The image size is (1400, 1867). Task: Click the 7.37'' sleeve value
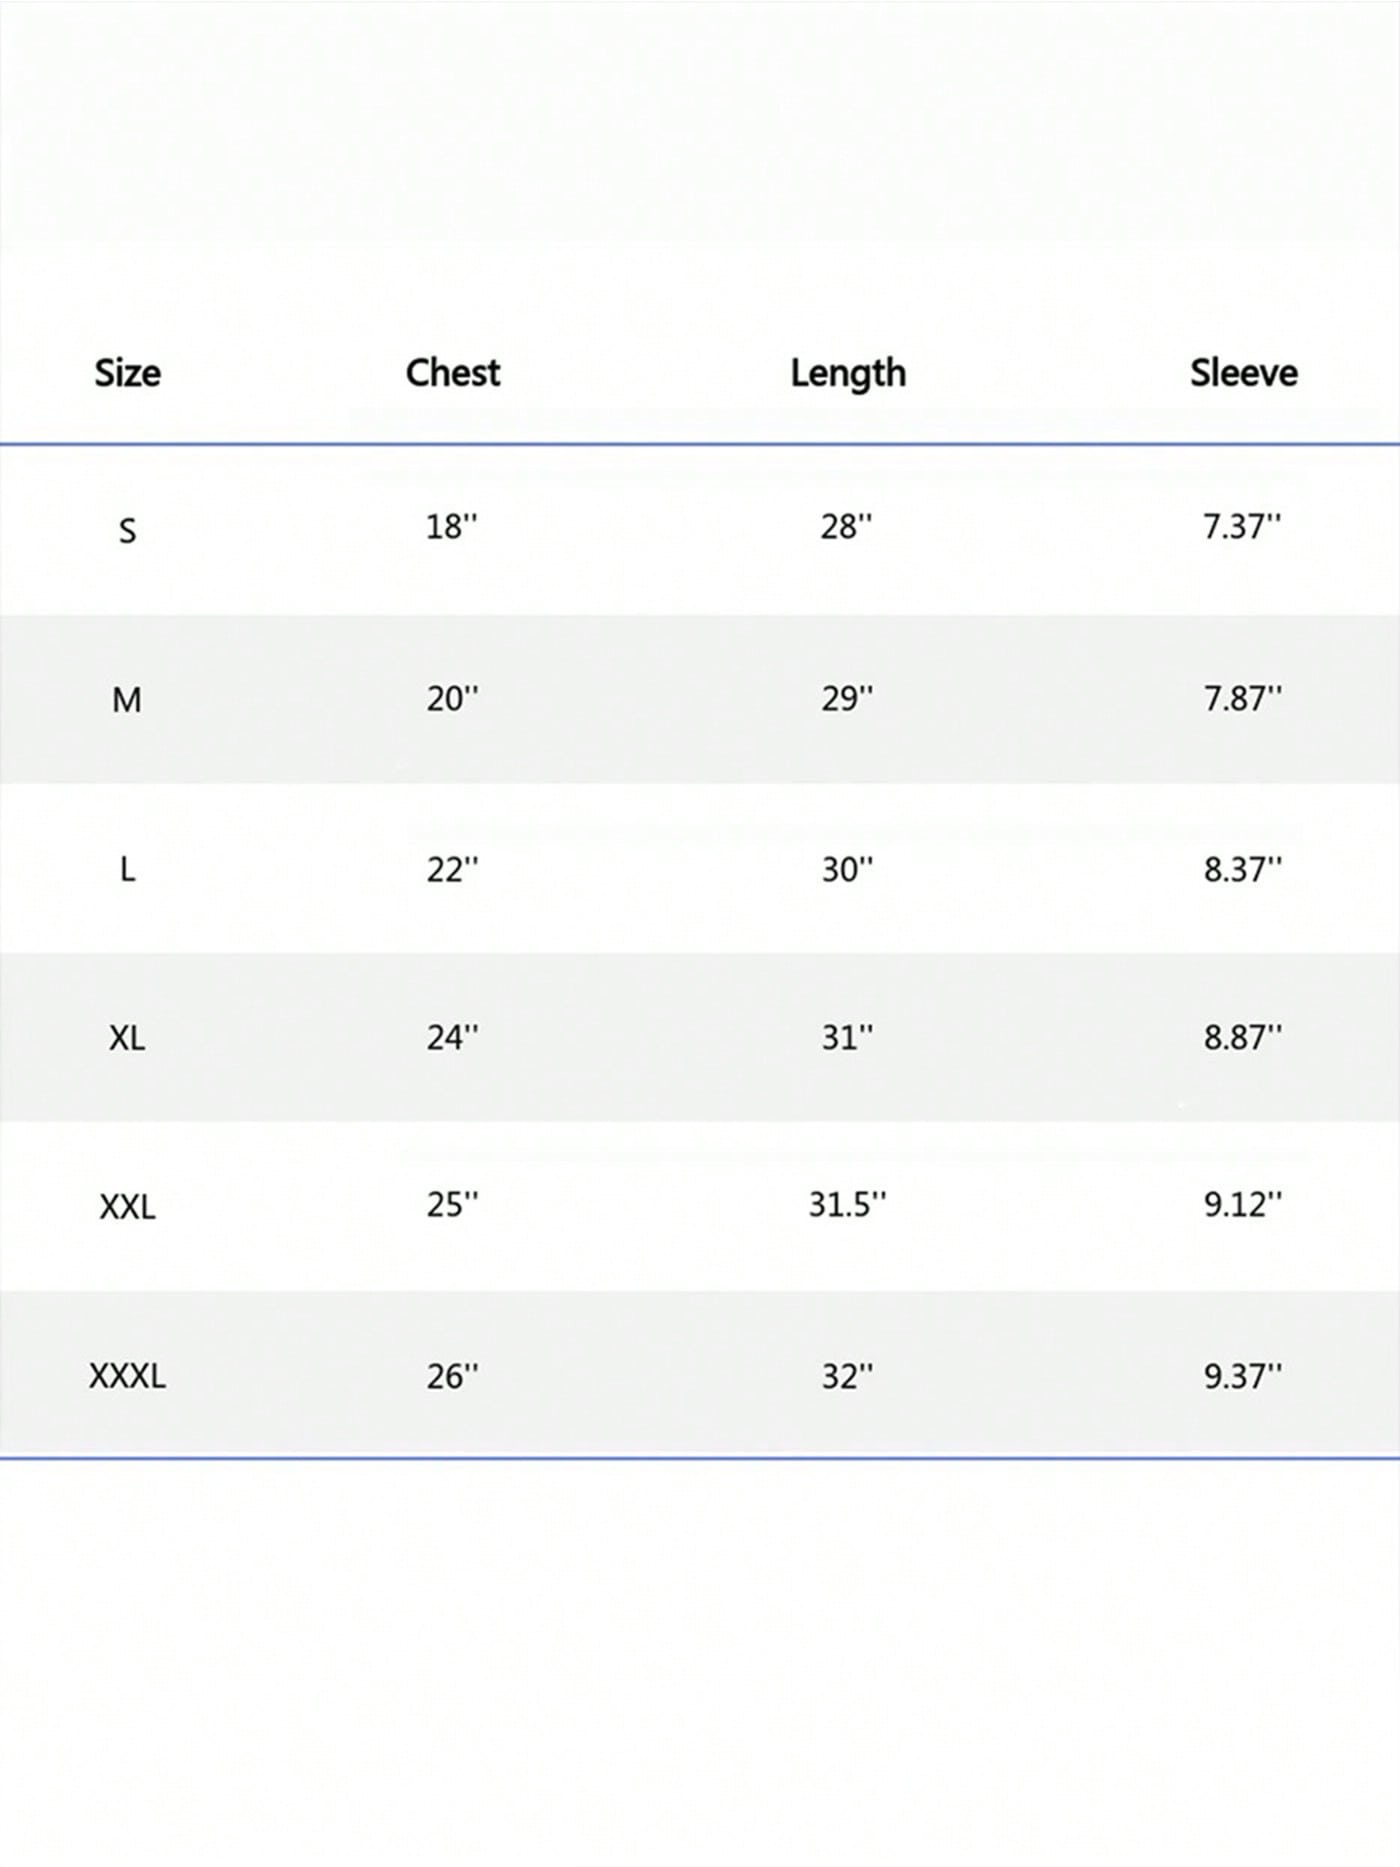[1242, 527]
